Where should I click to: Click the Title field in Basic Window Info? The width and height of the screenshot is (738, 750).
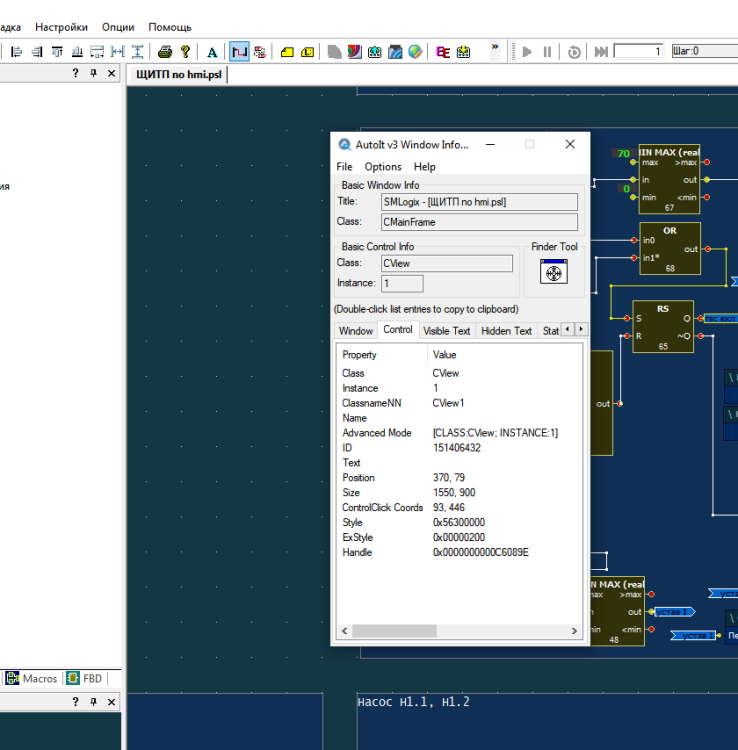tap(479, 202)
